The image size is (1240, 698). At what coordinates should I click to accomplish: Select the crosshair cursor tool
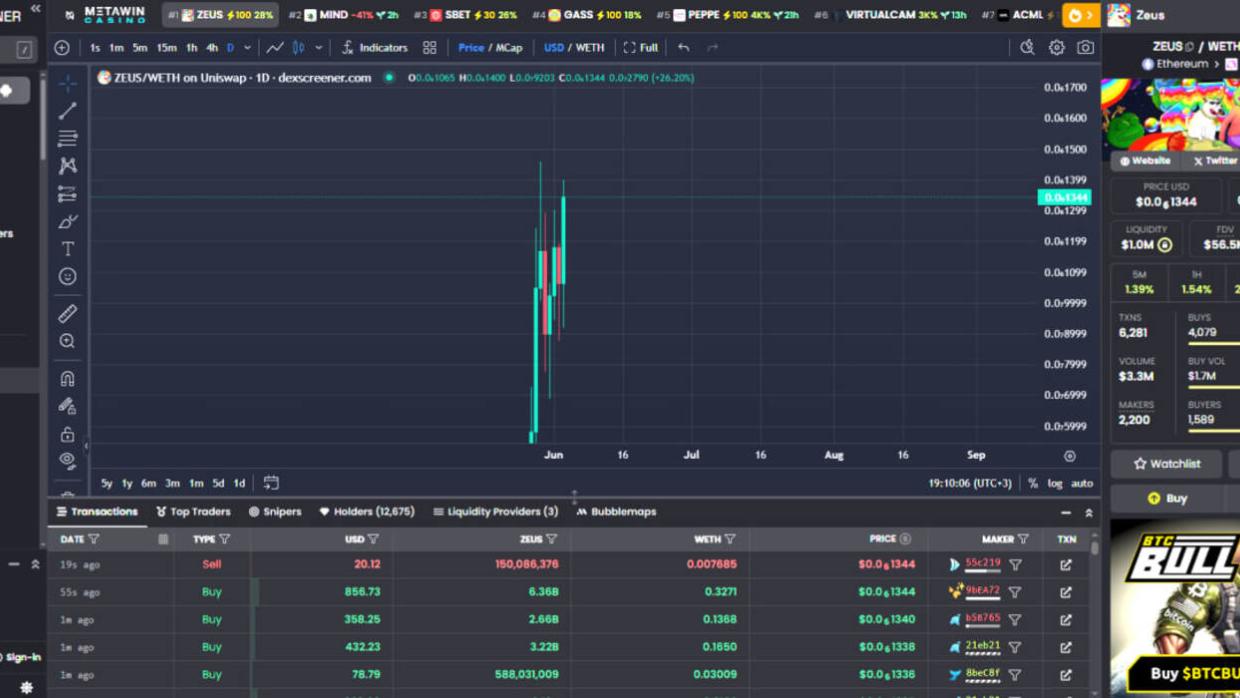[67, 83]
